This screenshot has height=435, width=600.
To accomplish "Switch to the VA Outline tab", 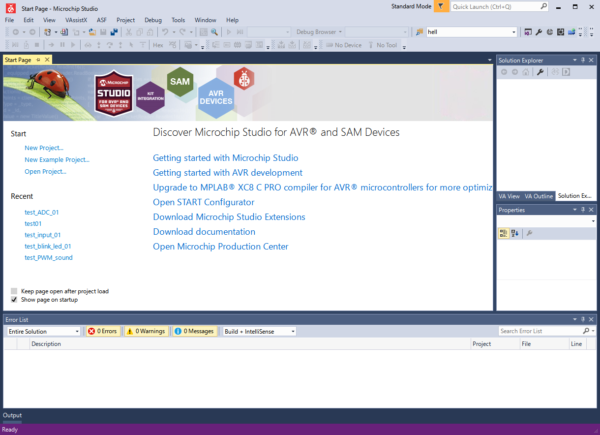I will (539, 196).
